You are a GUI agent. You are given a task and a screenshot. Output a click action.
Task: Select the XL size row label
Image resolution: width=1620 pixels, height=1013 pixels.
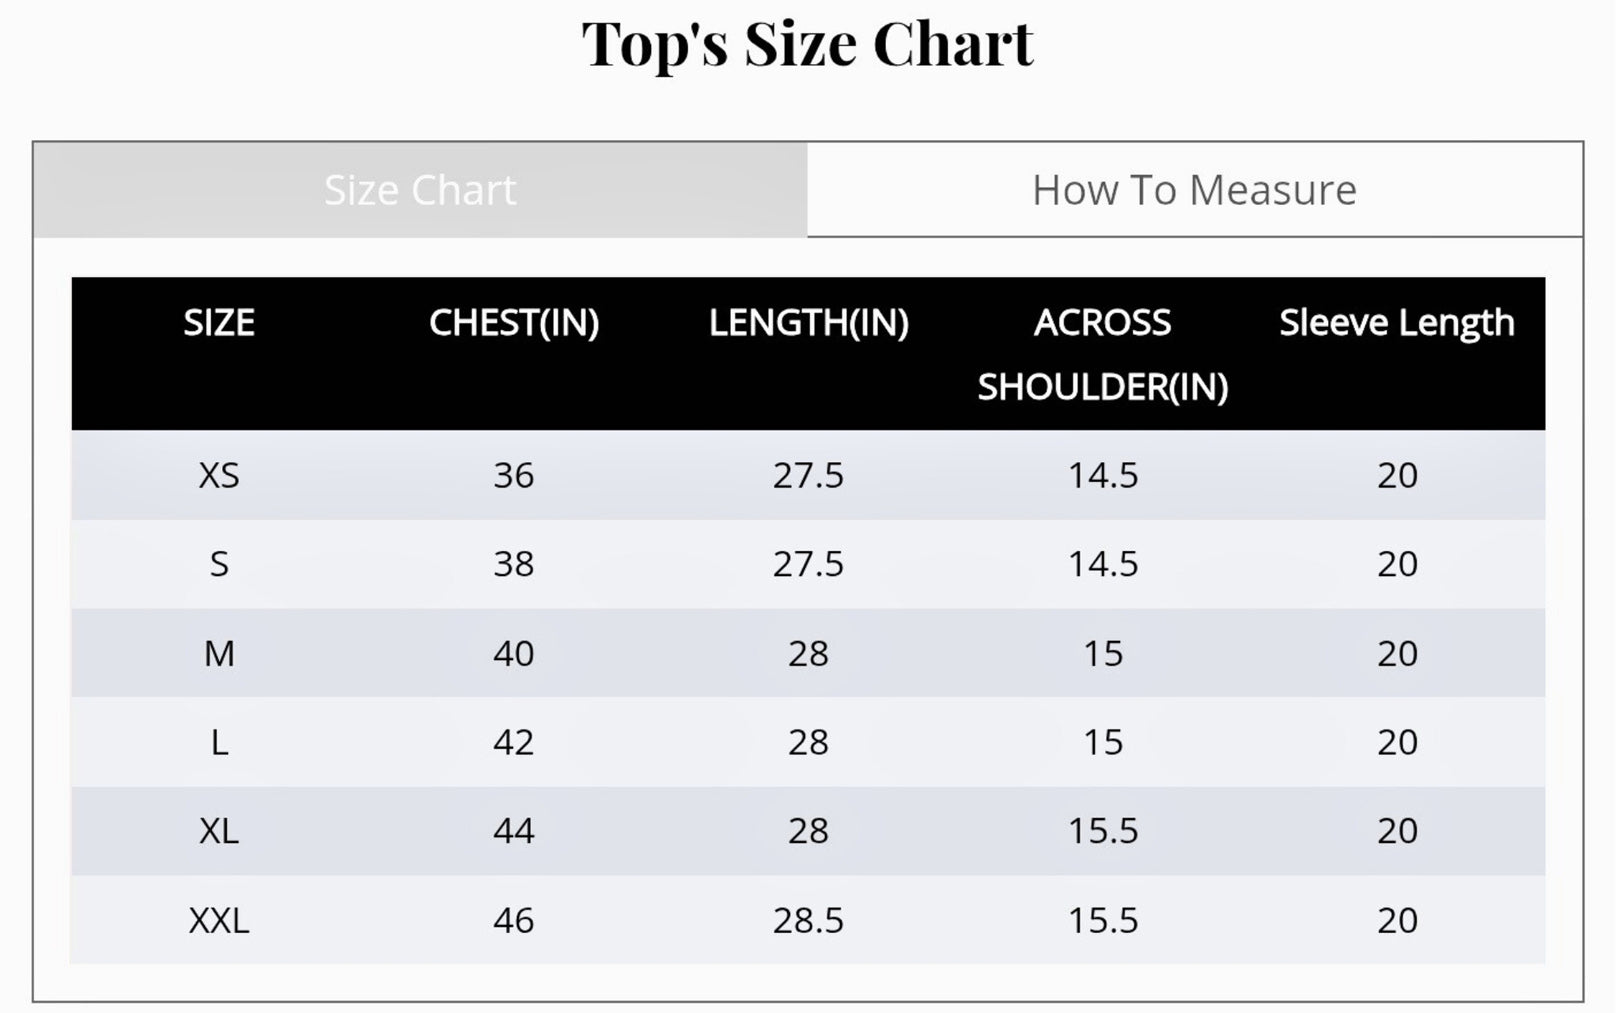219,831
